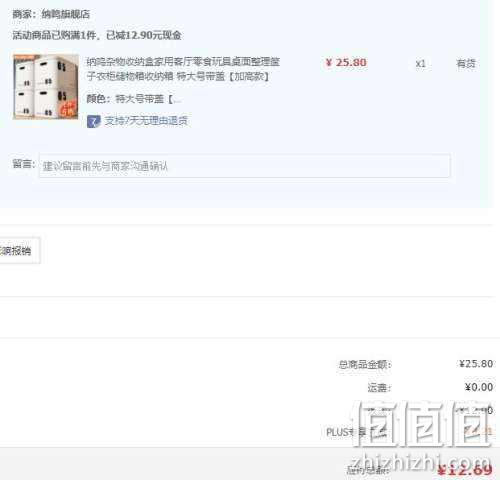Screen dimensions: 500x480
Task: Click the 应付总额 label
Action: tap(368, 471)
